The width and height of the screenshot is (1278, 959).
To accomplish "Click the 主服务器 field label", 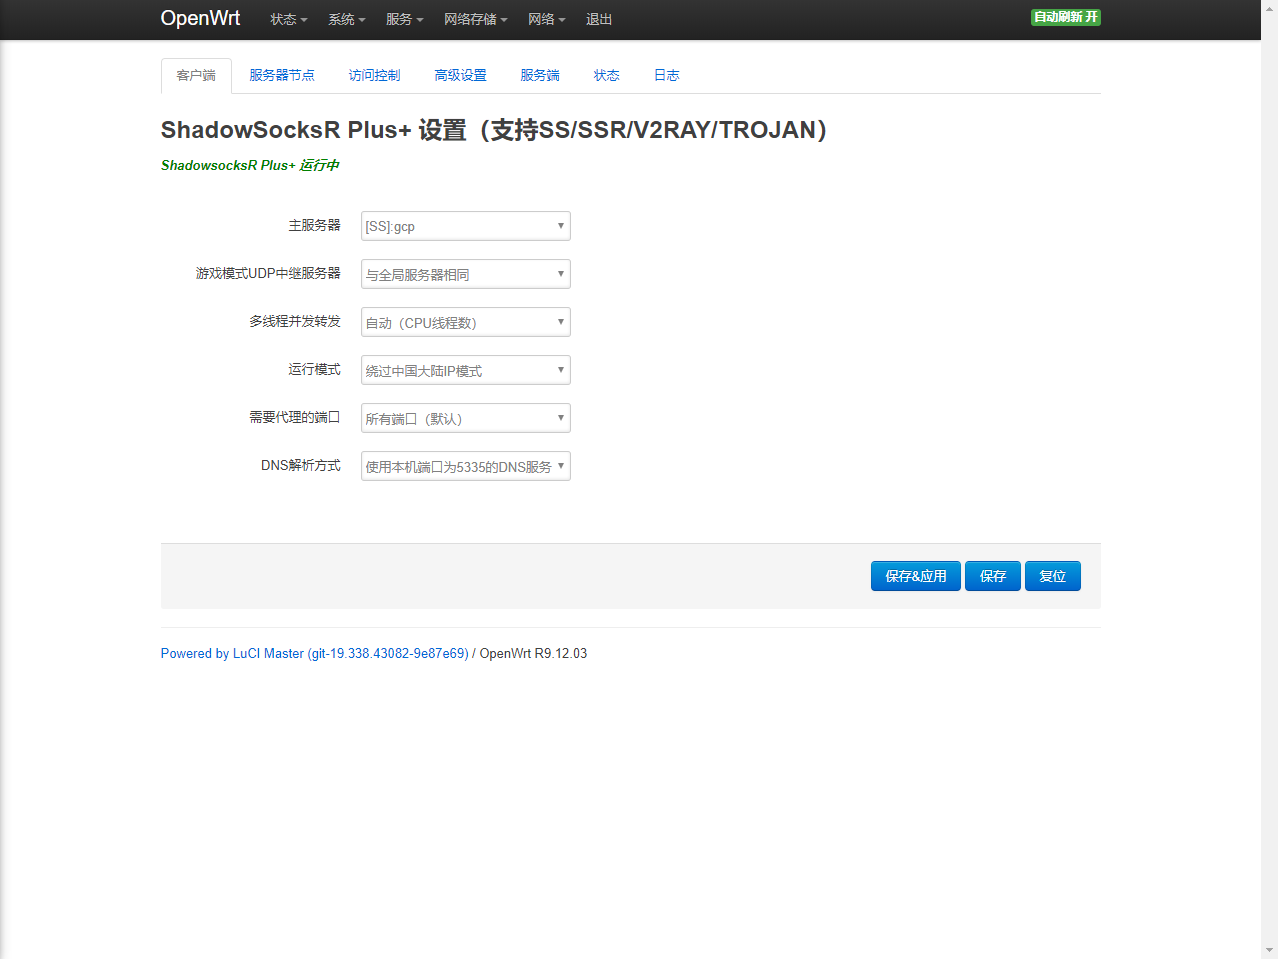I will (x=314, y=225).
